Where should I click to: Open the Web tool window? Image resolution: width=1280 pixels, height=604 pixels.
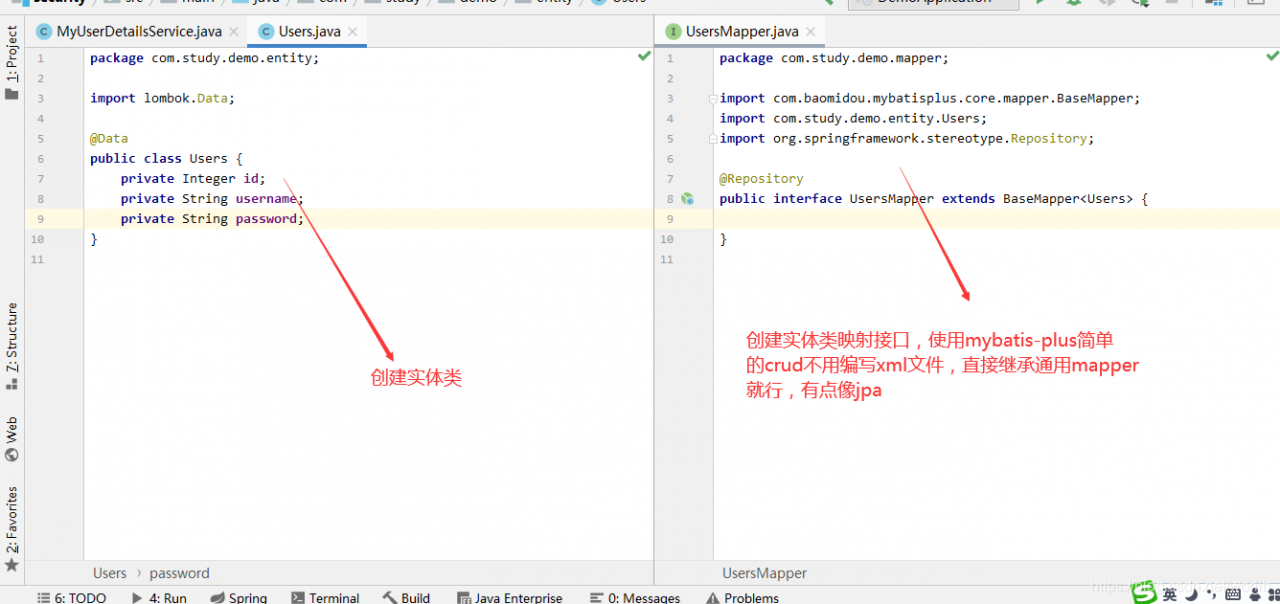12,440
